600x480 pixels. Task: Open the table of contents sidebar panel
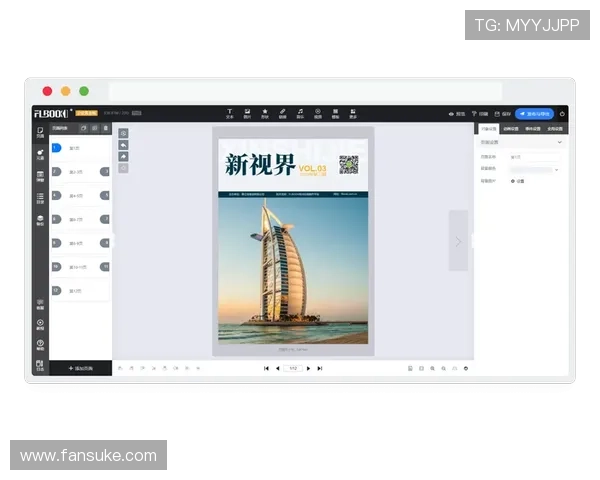coord(40,198)
